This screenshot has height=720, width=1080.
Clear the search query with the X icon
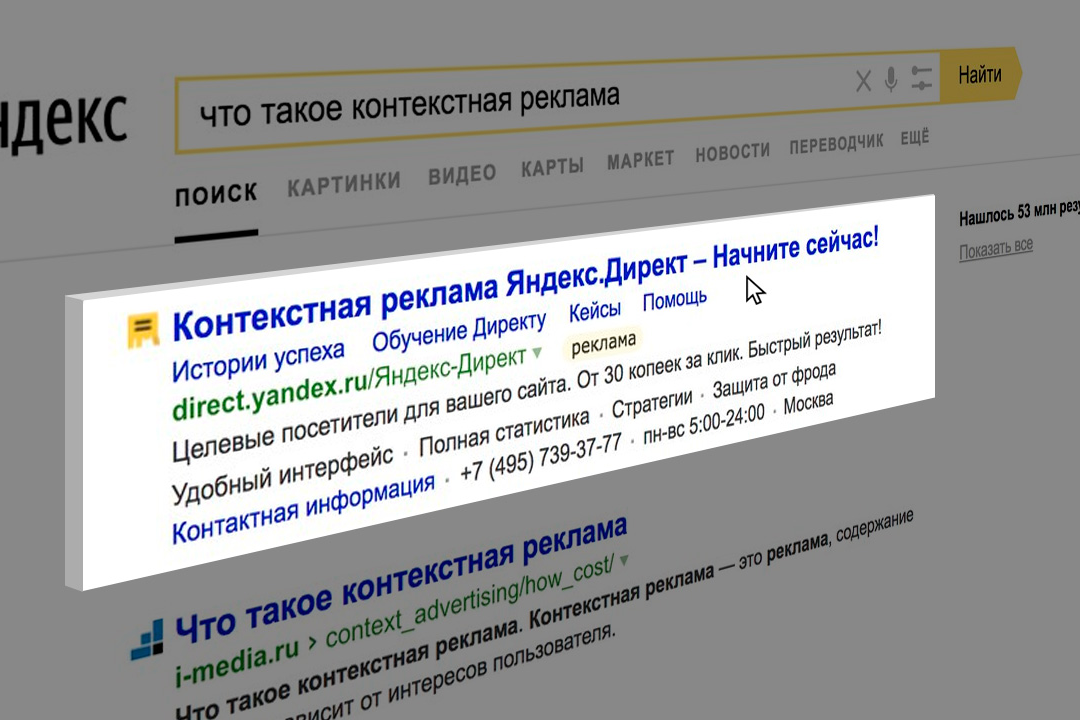click(863, 82)
